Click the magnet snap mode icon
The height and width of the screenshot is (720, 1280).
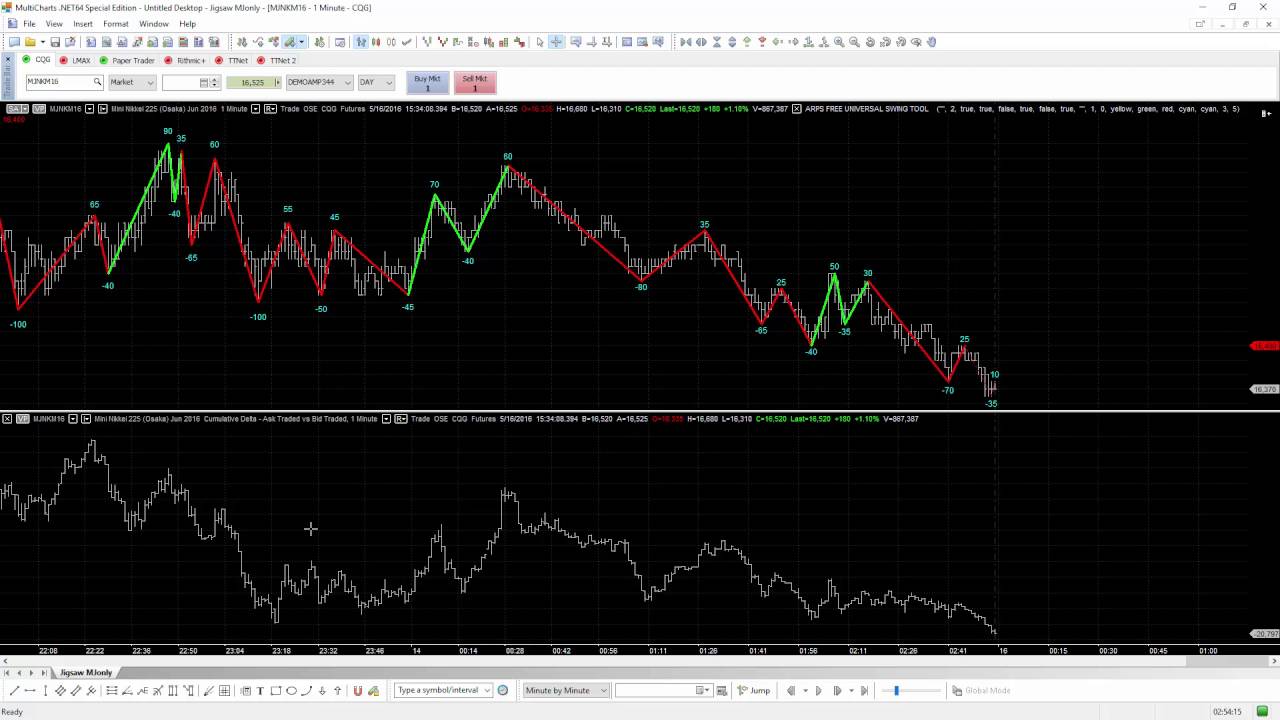357,690
